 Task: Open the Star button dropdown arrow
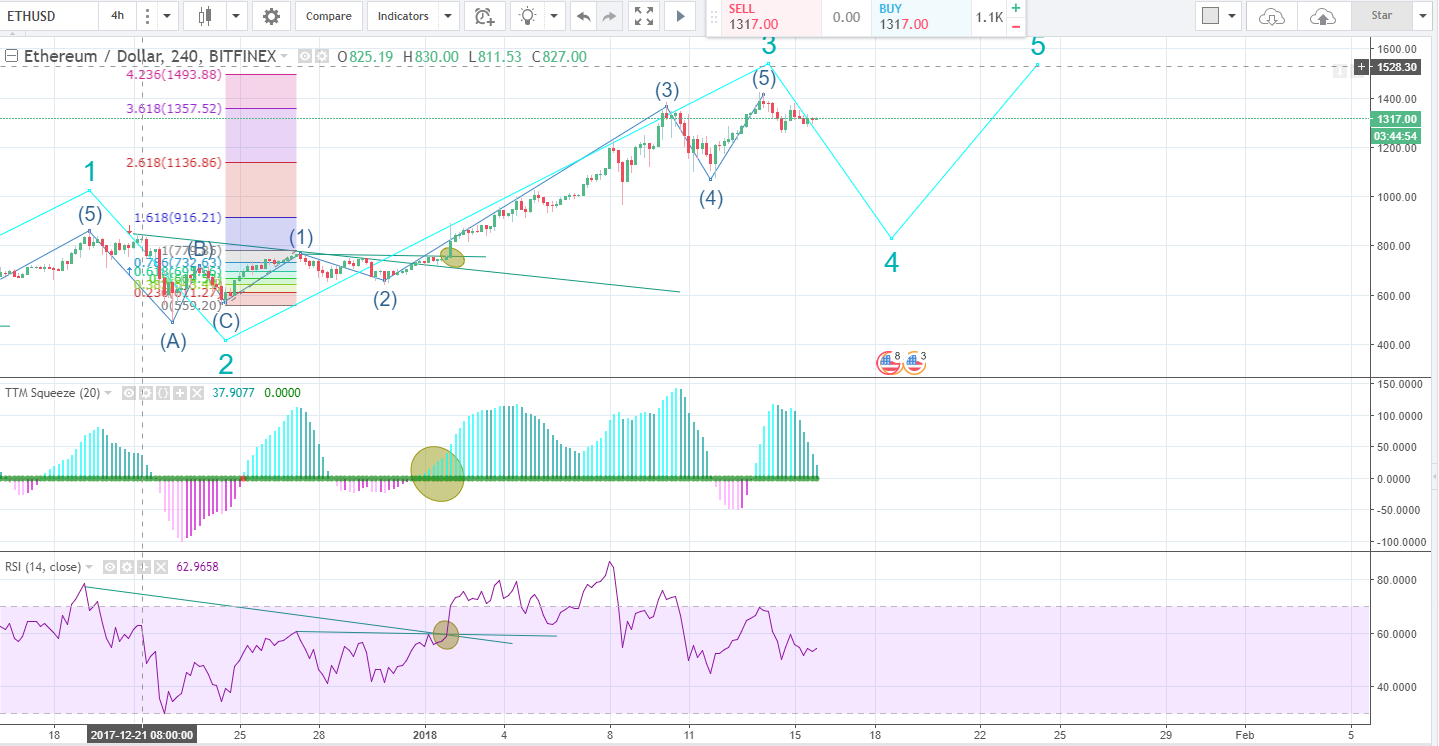(x=1422, y=16)
